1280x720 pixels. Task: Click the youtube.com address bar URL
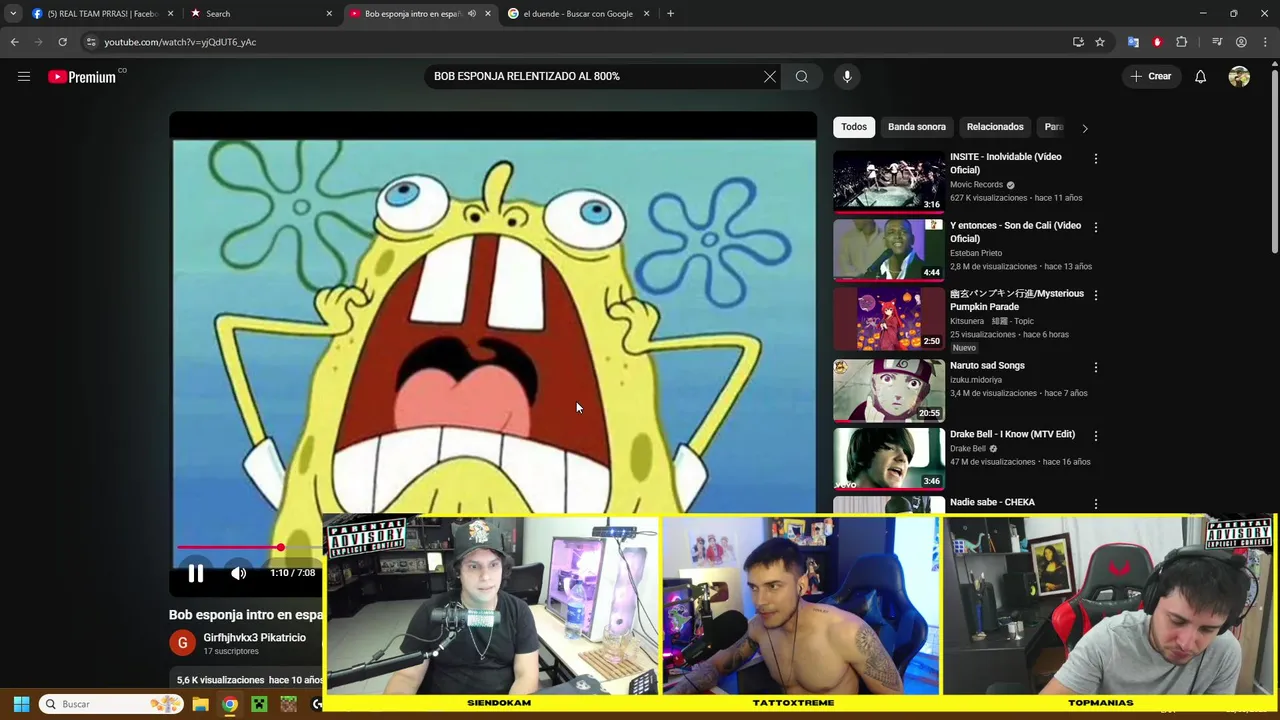click(x=180, y=42)
